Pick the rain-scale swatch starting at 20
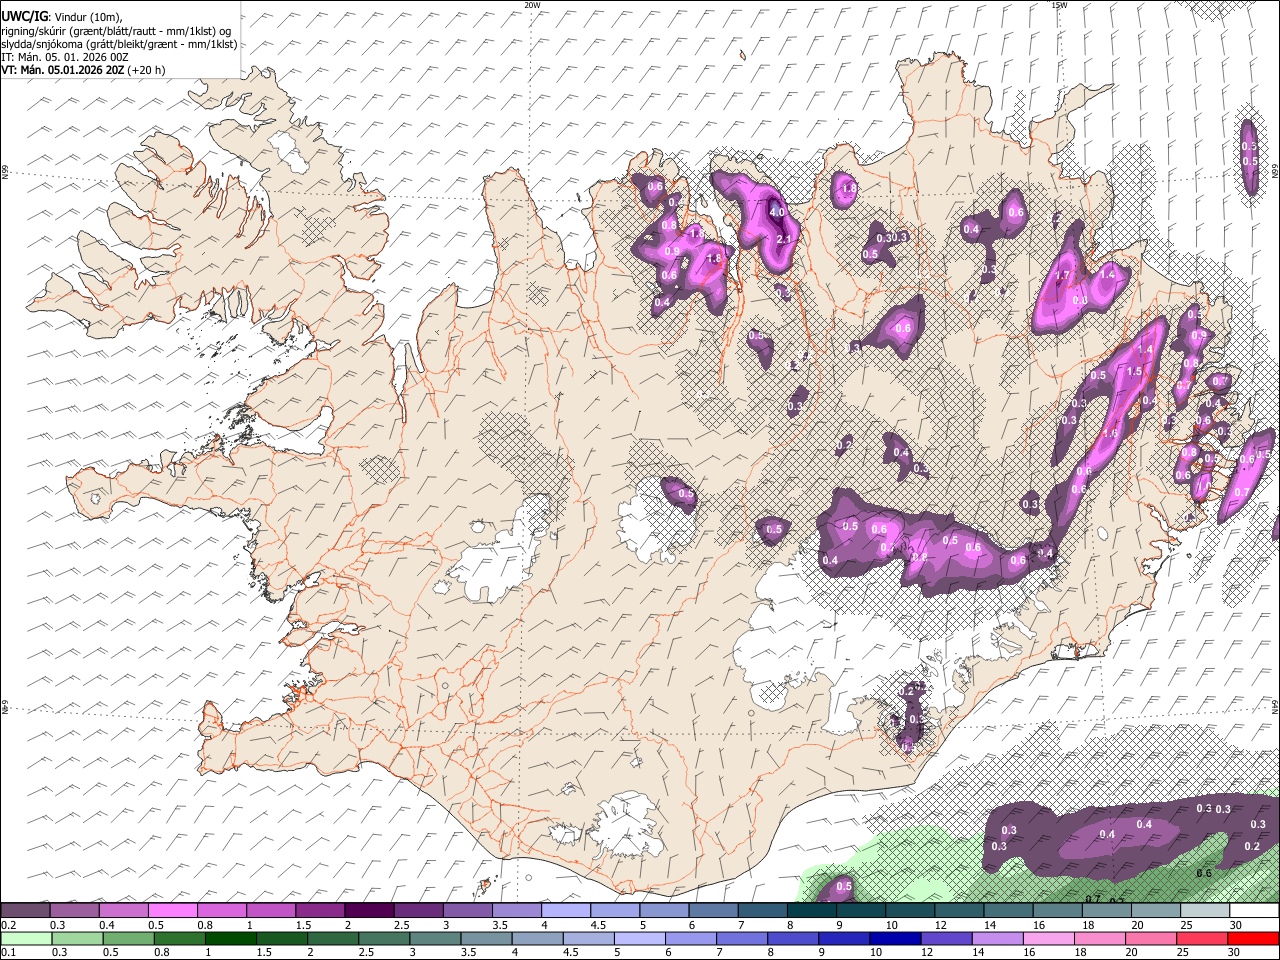1280x960 pixels. [1151, 939]
